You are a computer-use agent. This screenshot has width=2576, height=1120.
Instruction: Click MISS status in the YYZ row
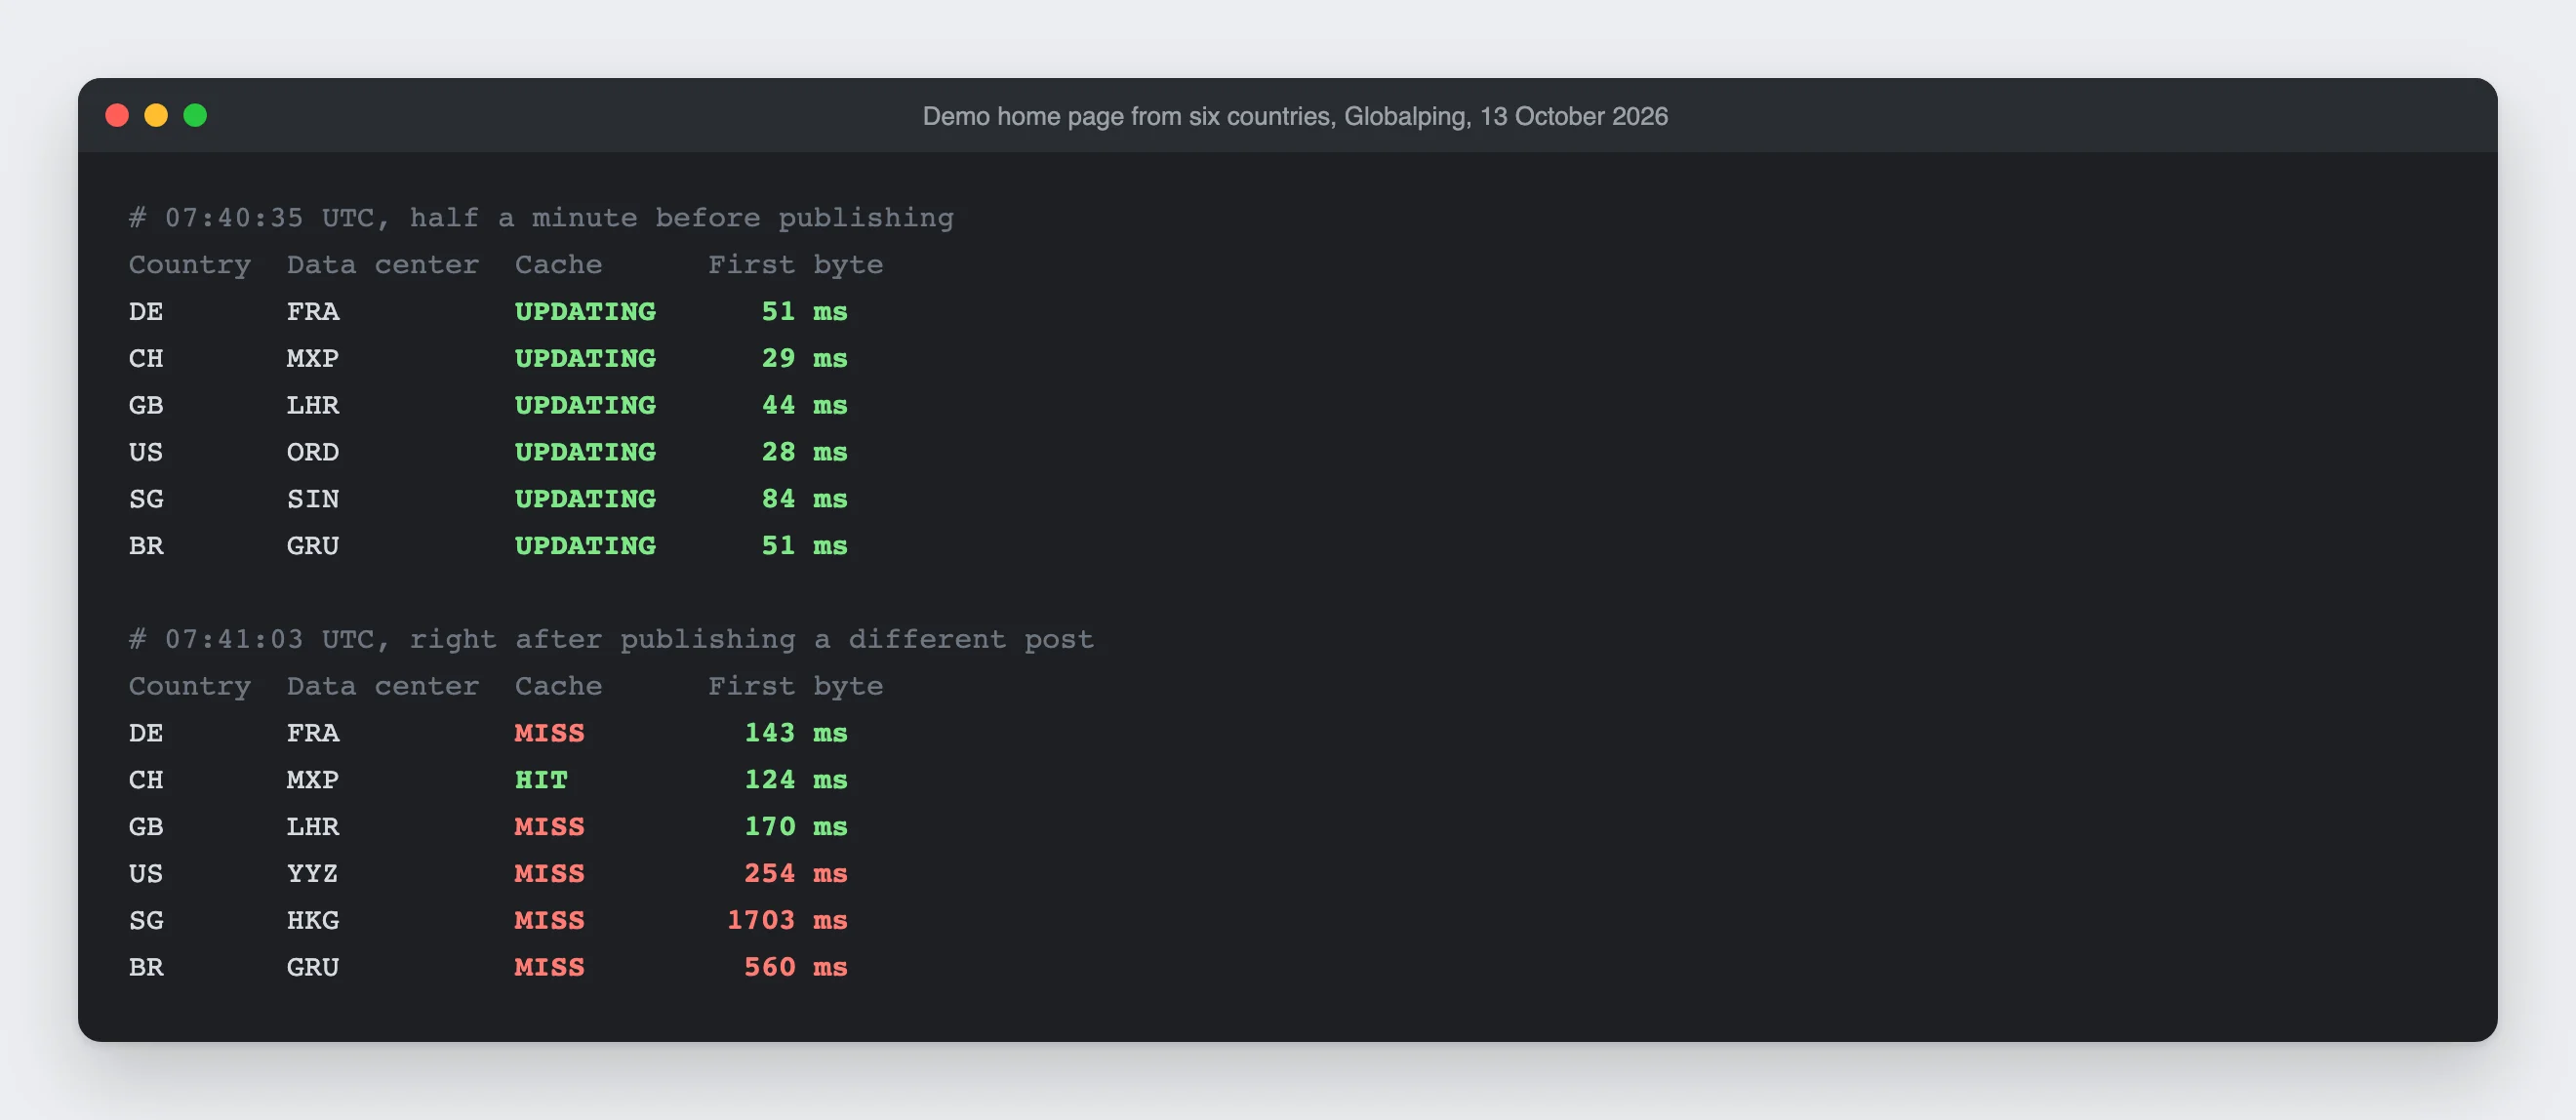(549, 874)
